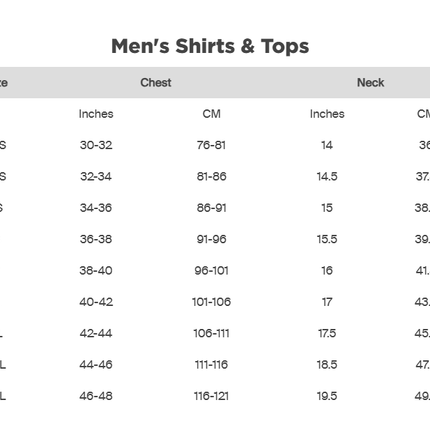Click chest CM value 91-96
The height and width of the screenshot is (430, 430).
211,239
